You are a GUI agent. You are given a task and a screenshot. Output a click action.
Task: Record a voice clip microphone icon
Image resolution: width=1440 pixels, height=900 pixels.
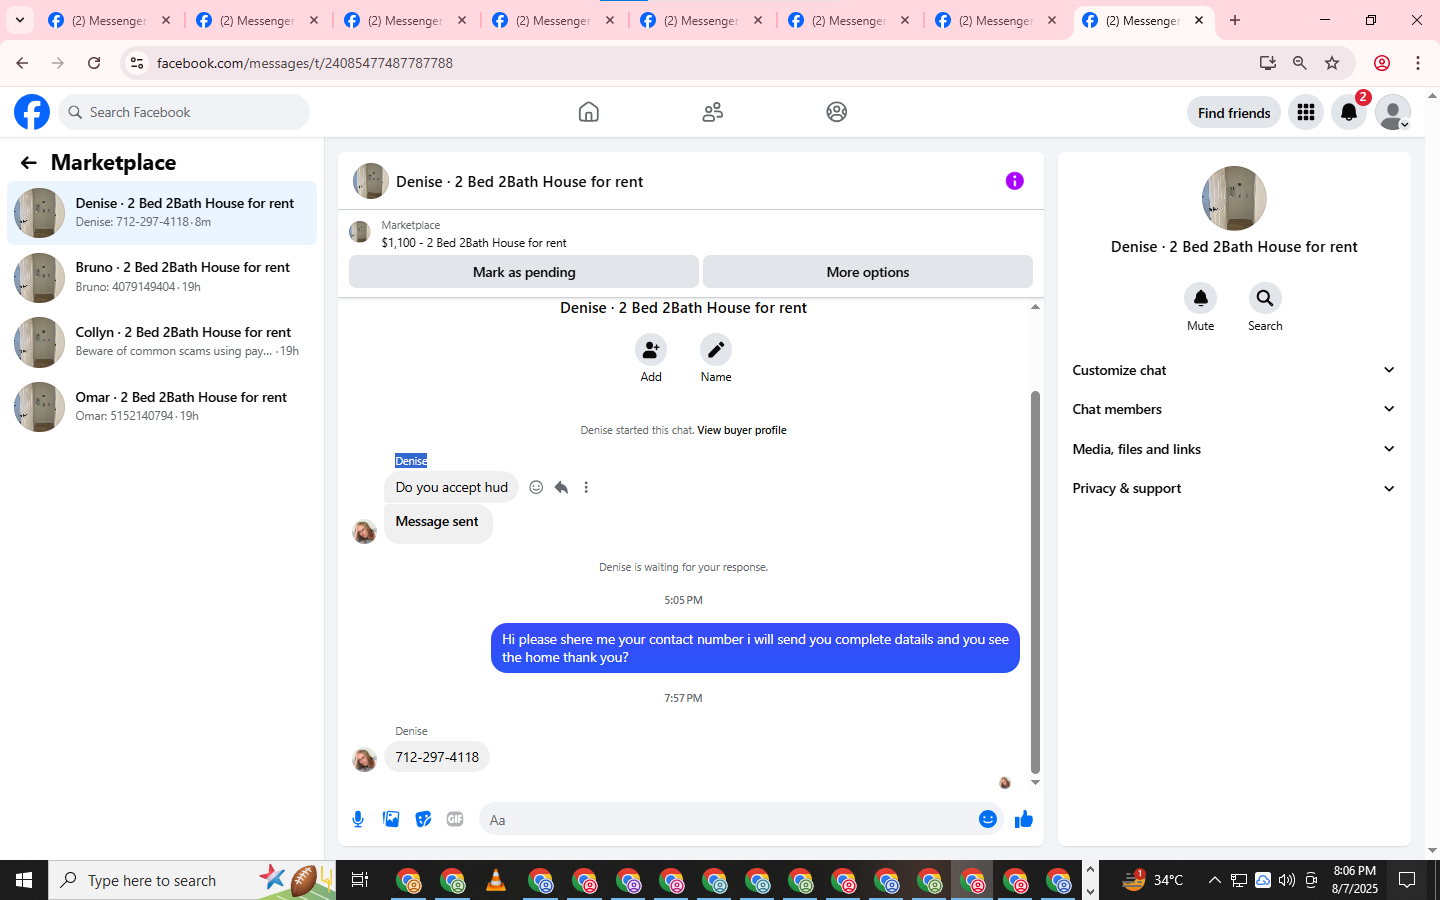[358, 819]
